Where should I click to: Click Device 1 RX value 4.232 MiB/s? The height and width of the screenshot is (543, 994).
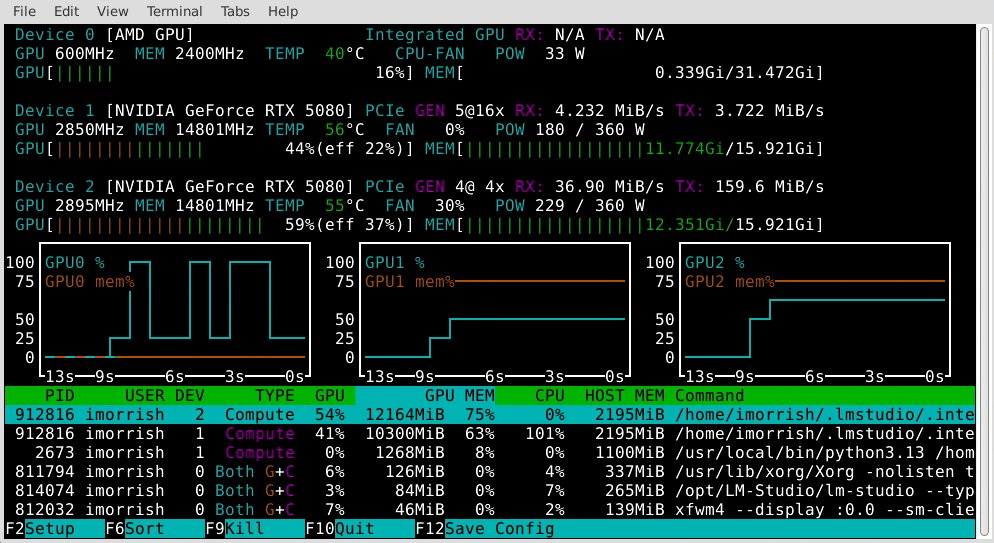tap(609, 110)
